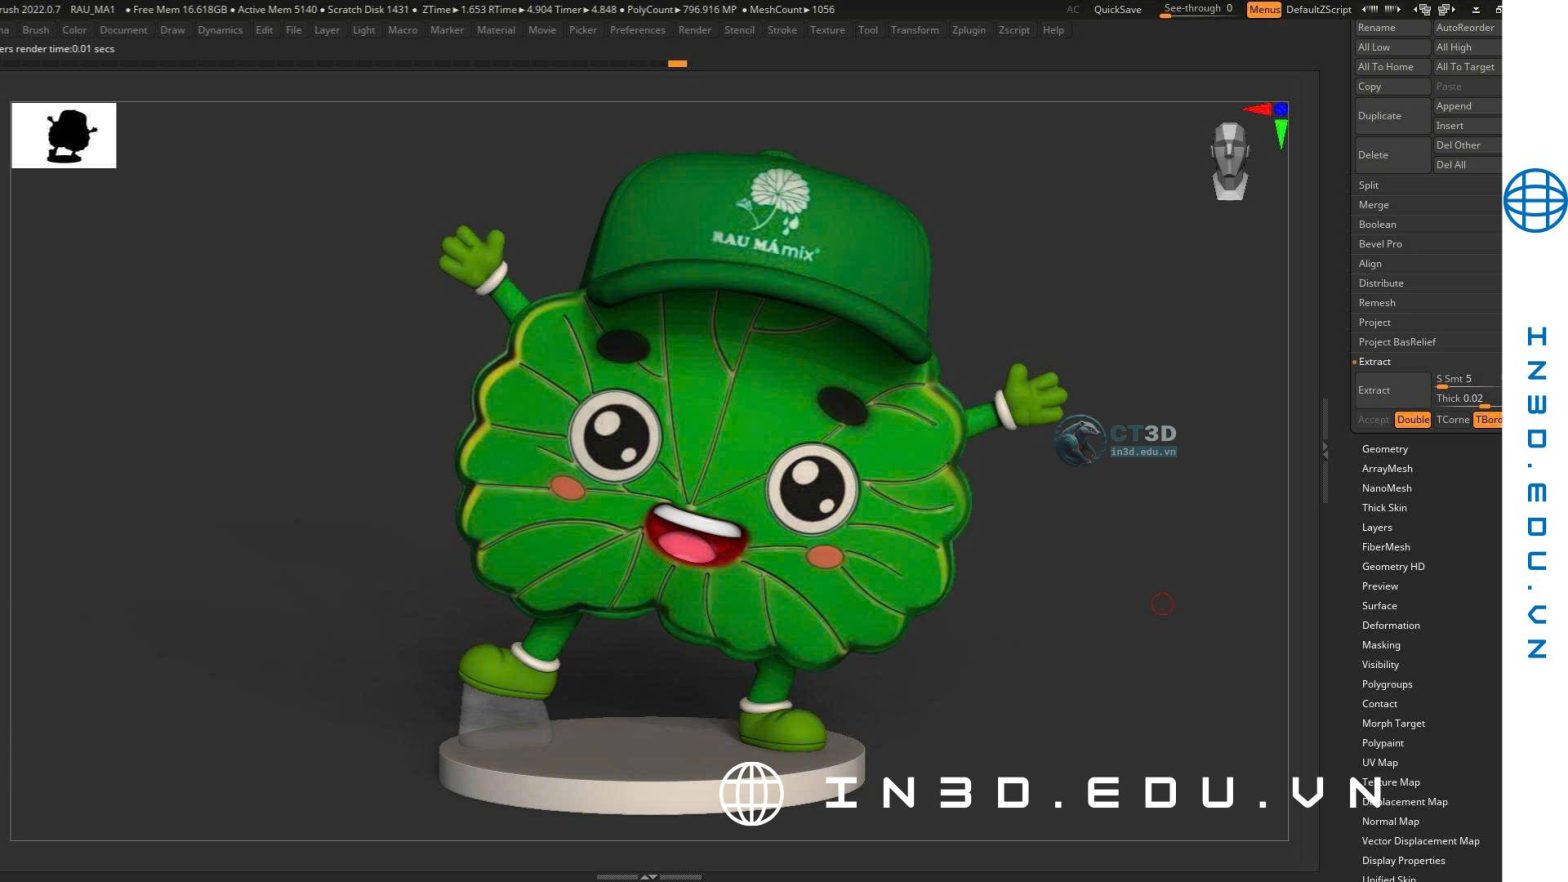This screenshot has width=1568, height=882.
Task: Click the hide-to-tray minimize arrow icon
Action: click(1476, 10)
